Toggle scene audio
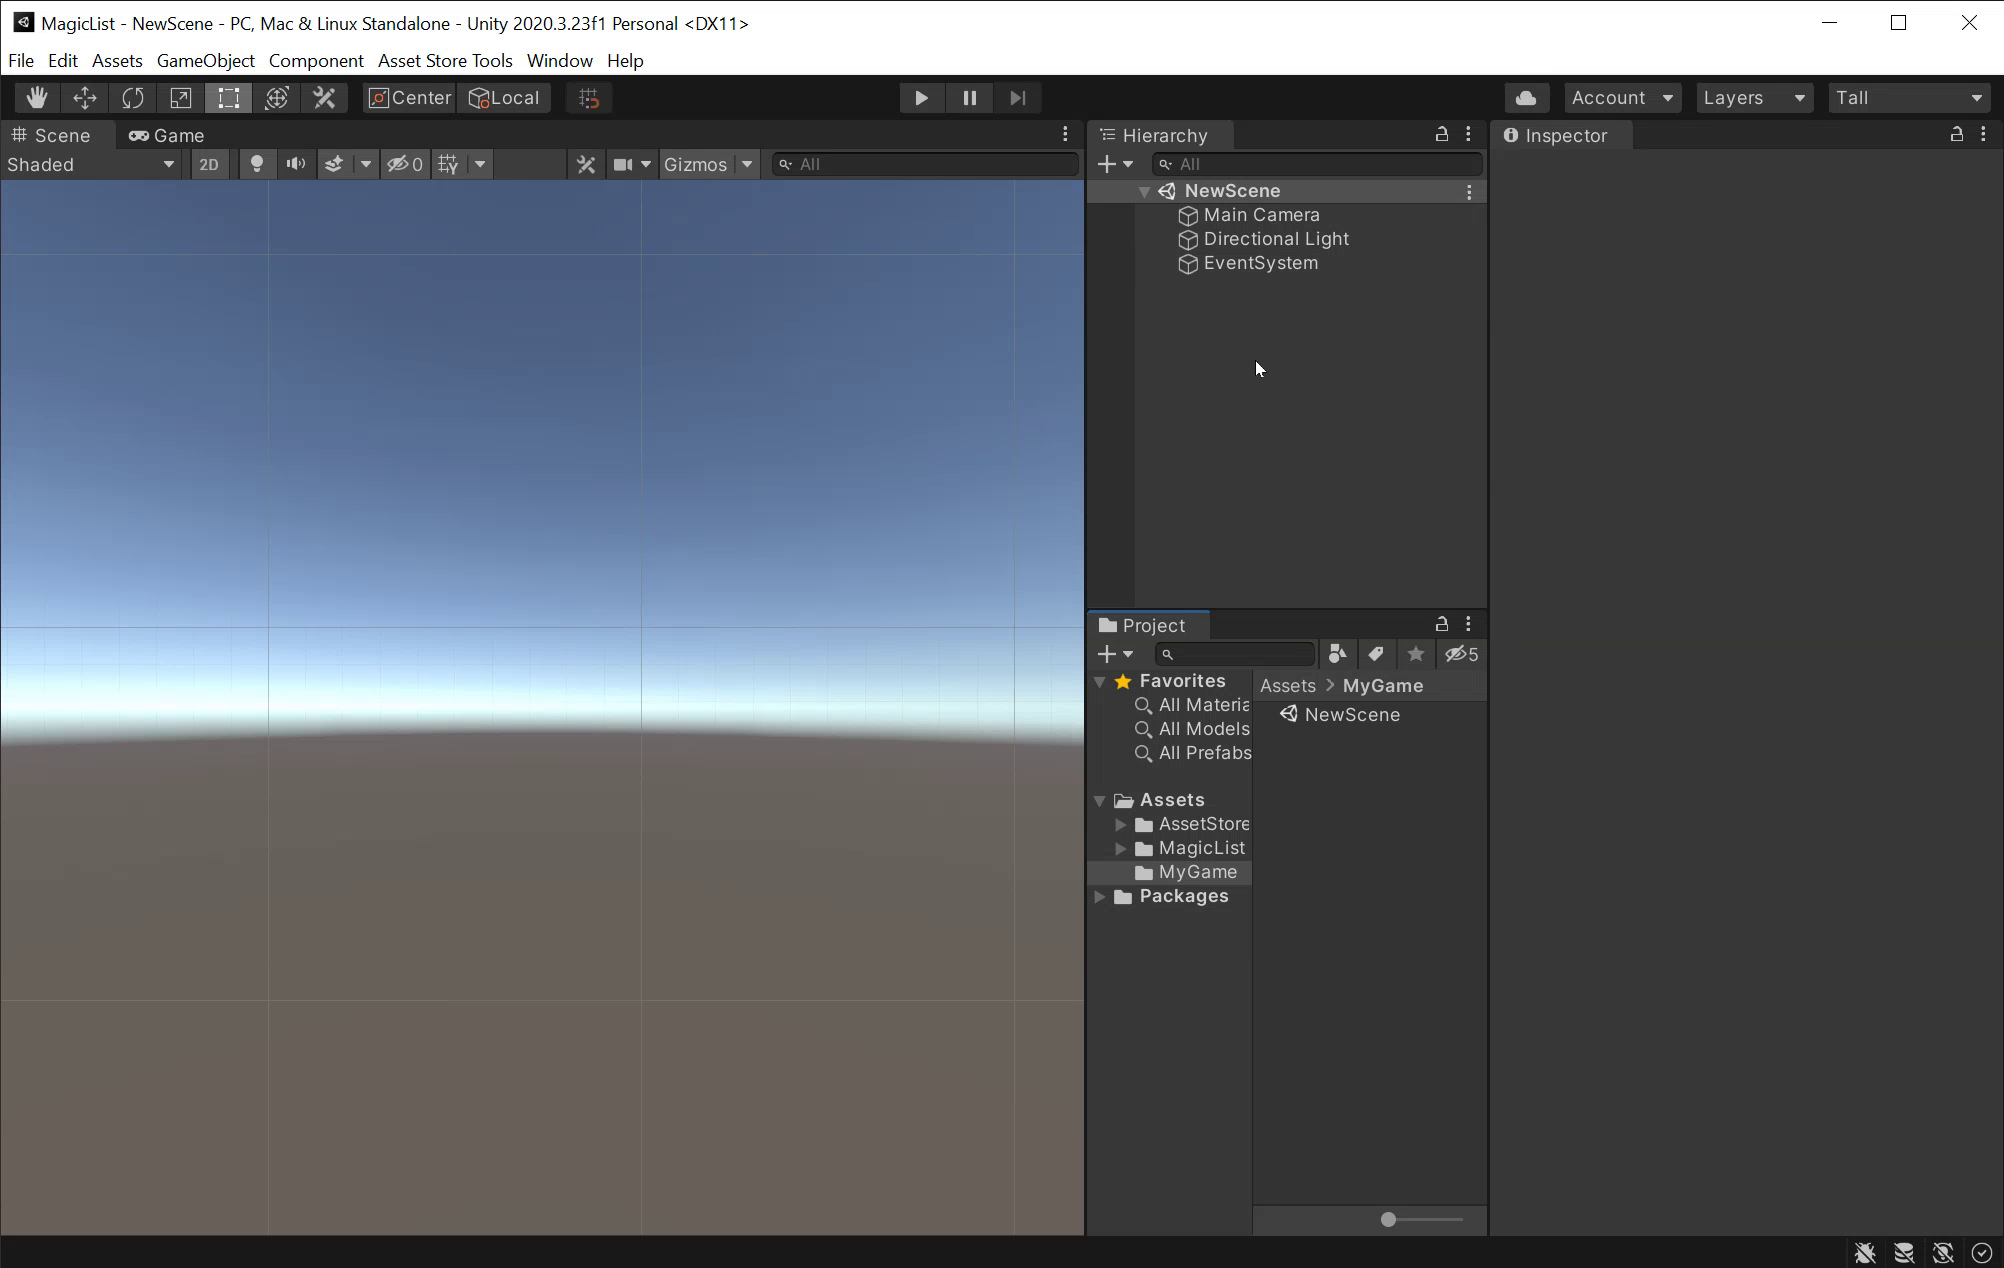This screenshot has width=2004, height=1268. coord(295,164)
